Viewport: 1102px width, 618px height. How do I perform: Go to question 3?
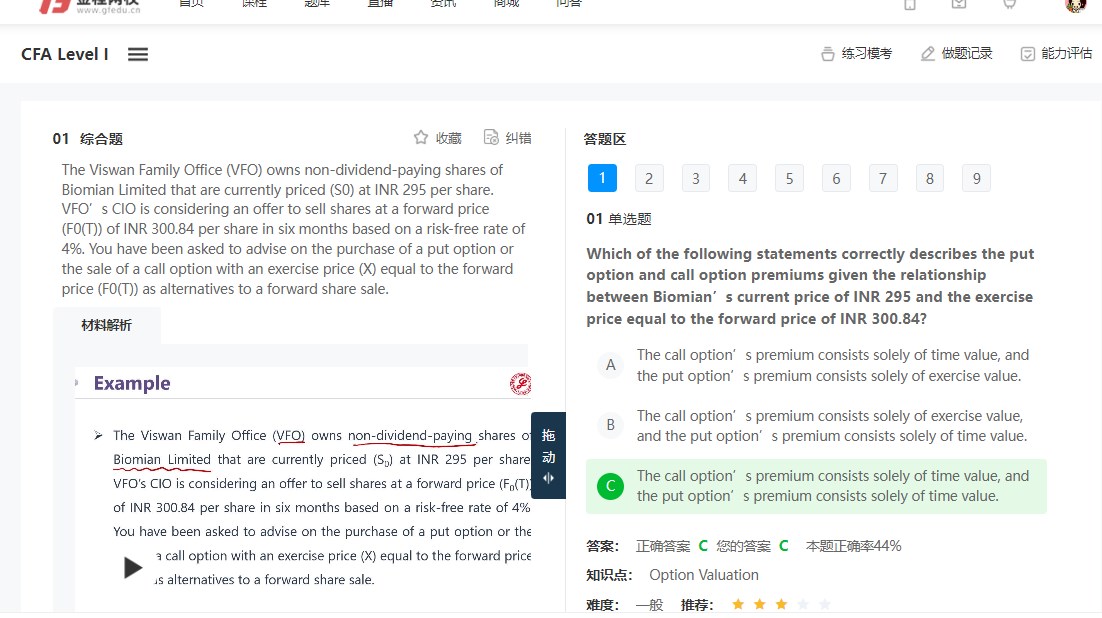pyautogui.click(x=696, y=179)
